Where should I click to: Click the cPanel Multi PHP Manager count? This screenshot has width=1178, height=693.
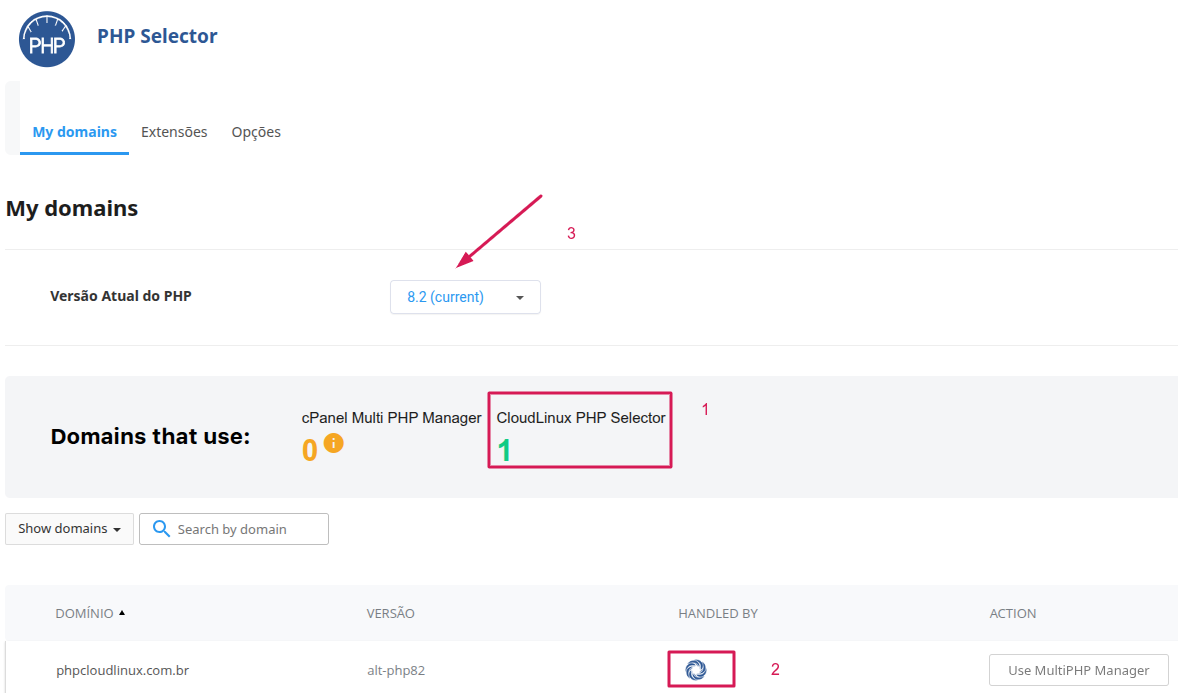coord(309,451)
